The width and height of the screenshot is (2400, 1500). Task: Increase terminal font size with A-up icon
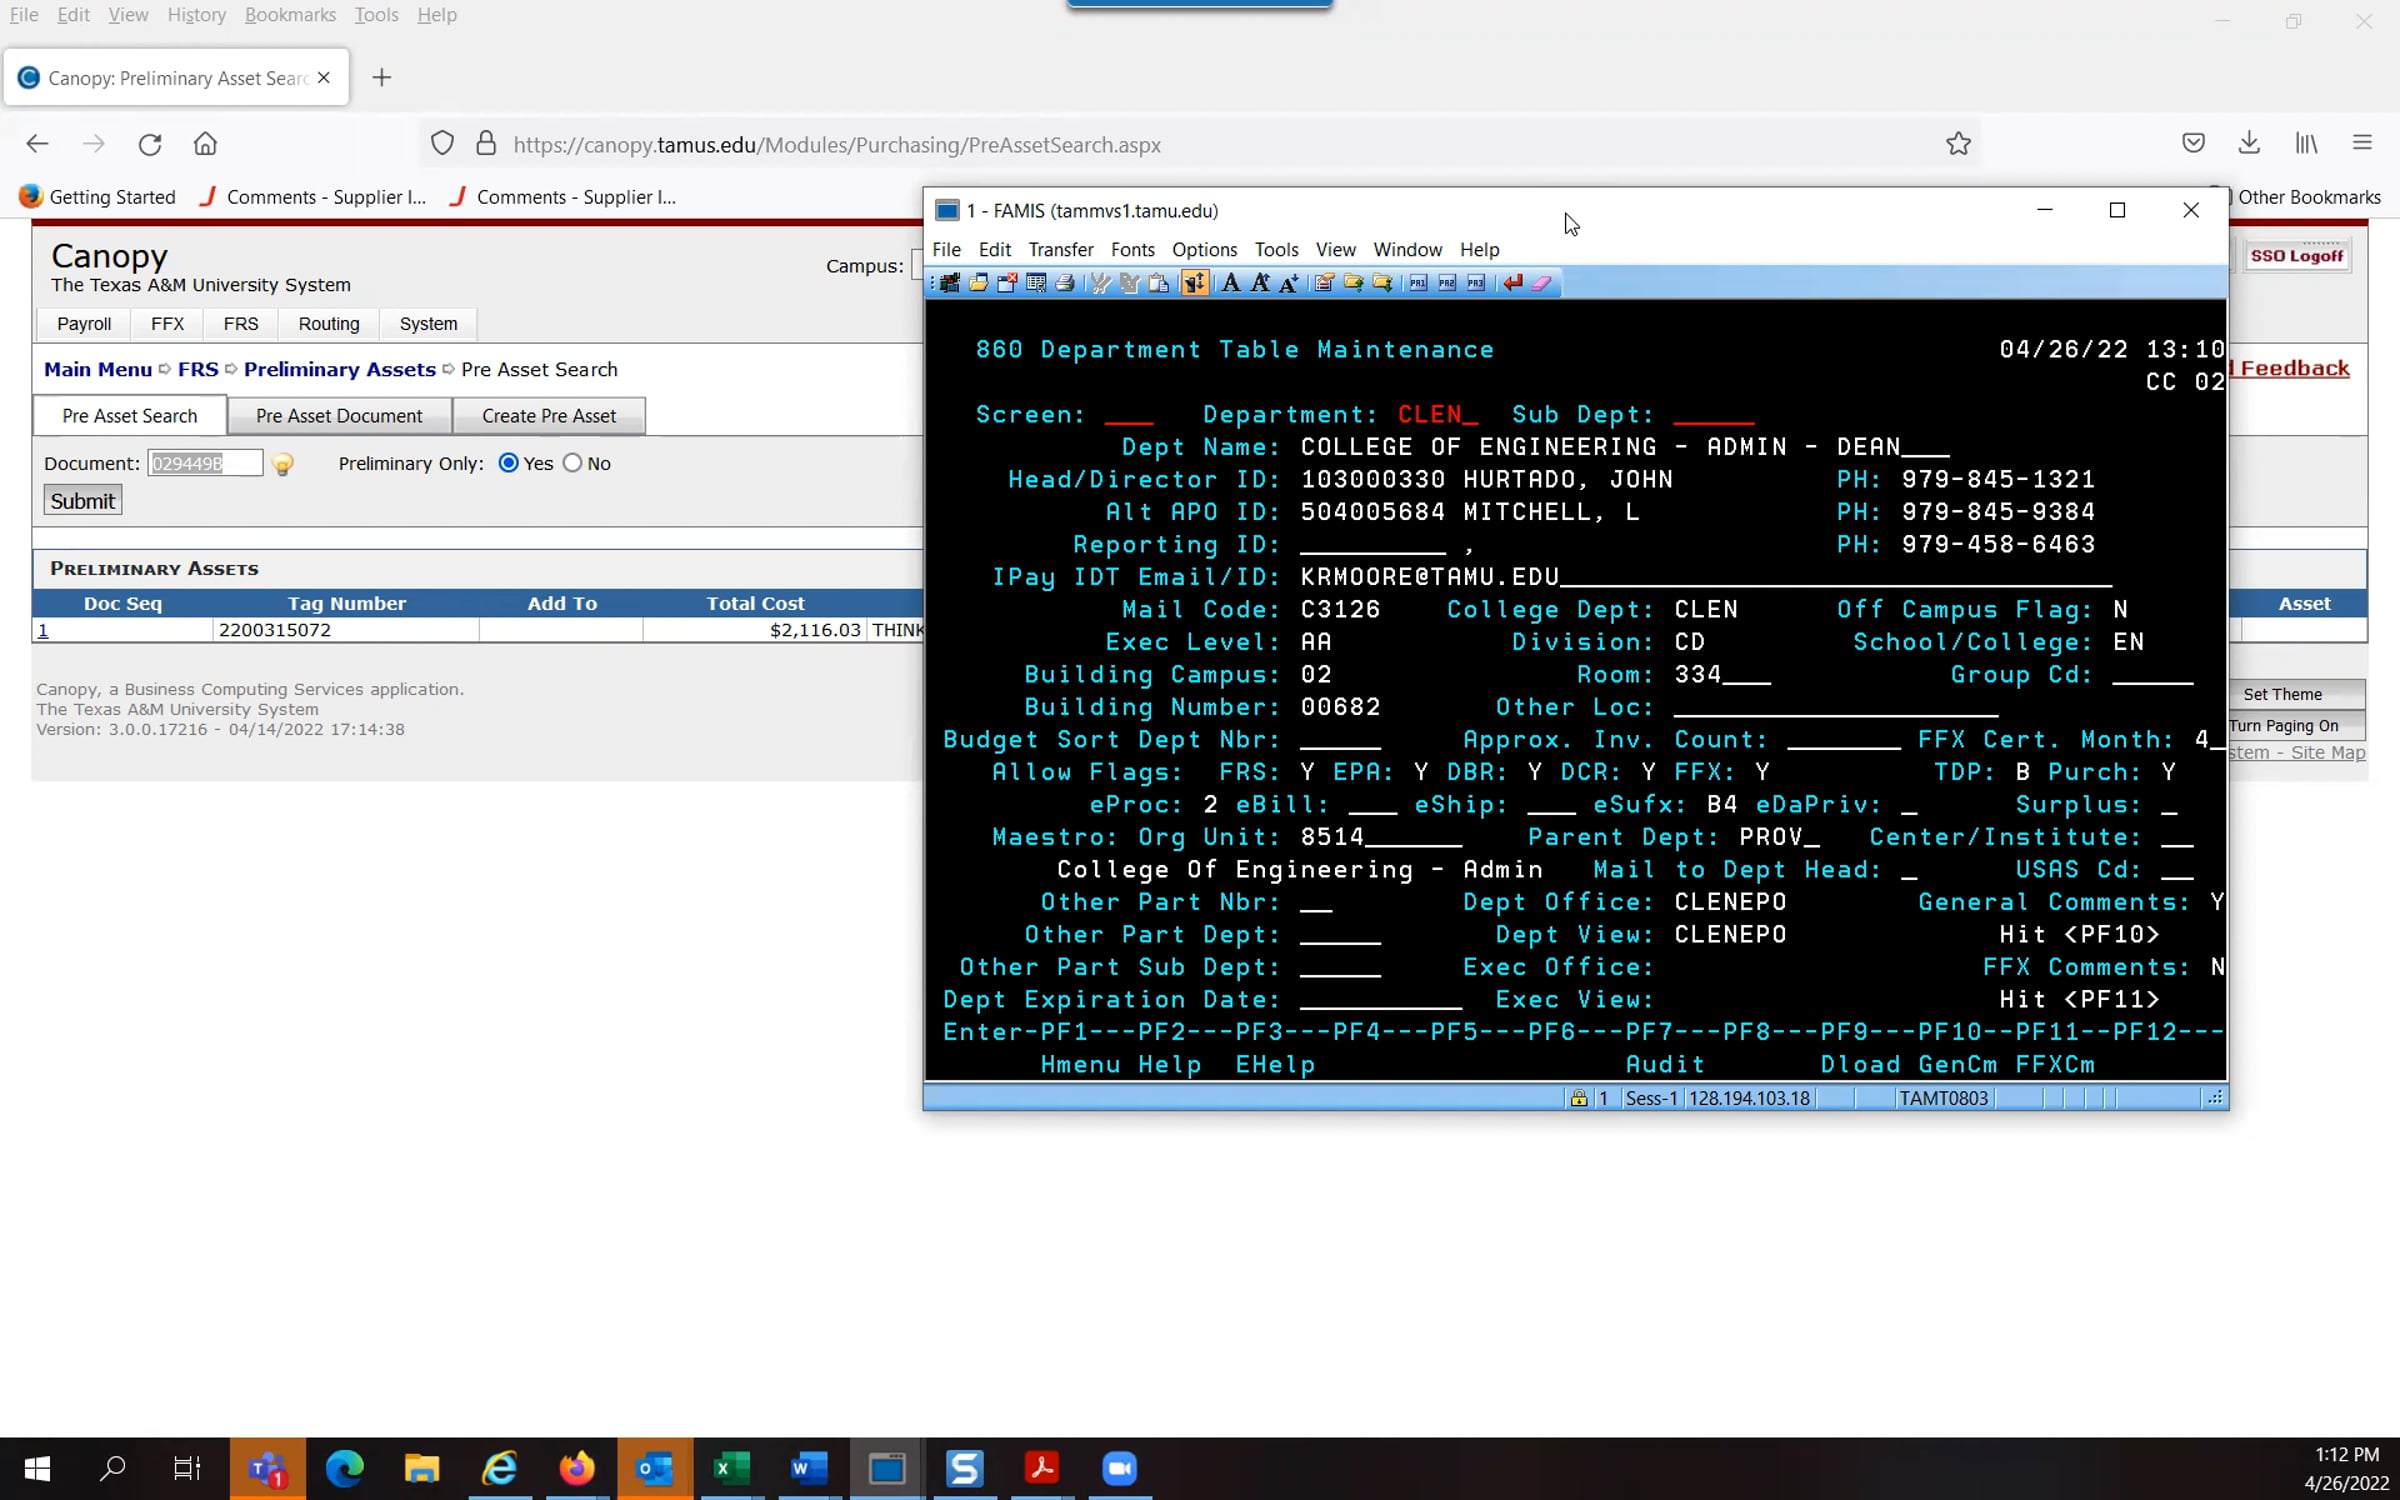coord(1260,283)
